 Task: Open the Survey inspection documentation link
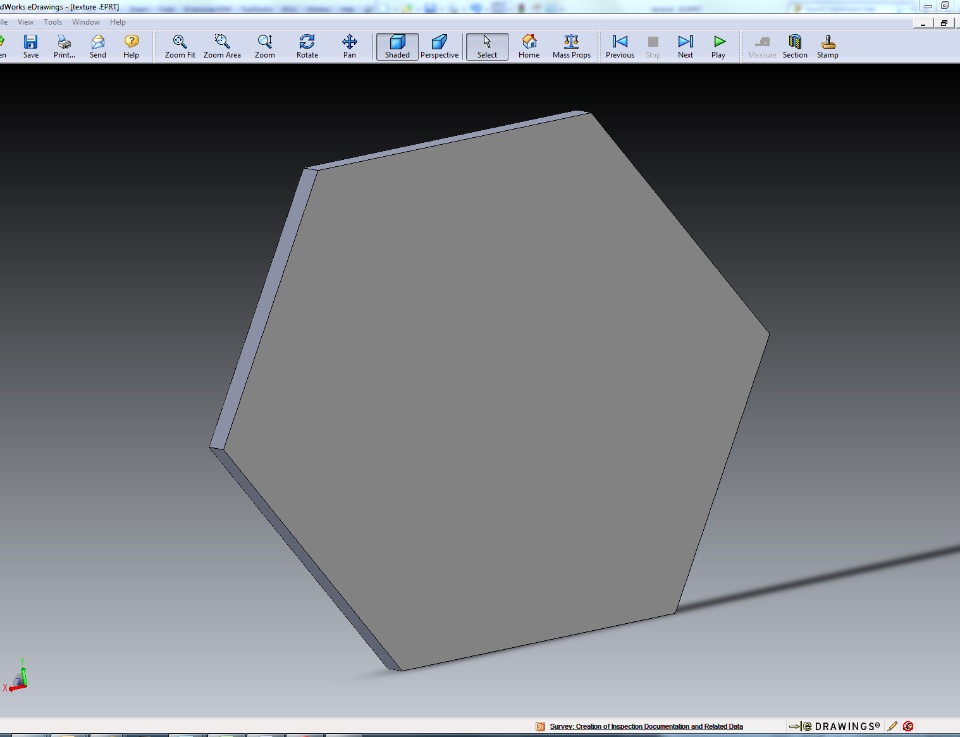pyautogui.click(x=646, y=726)
